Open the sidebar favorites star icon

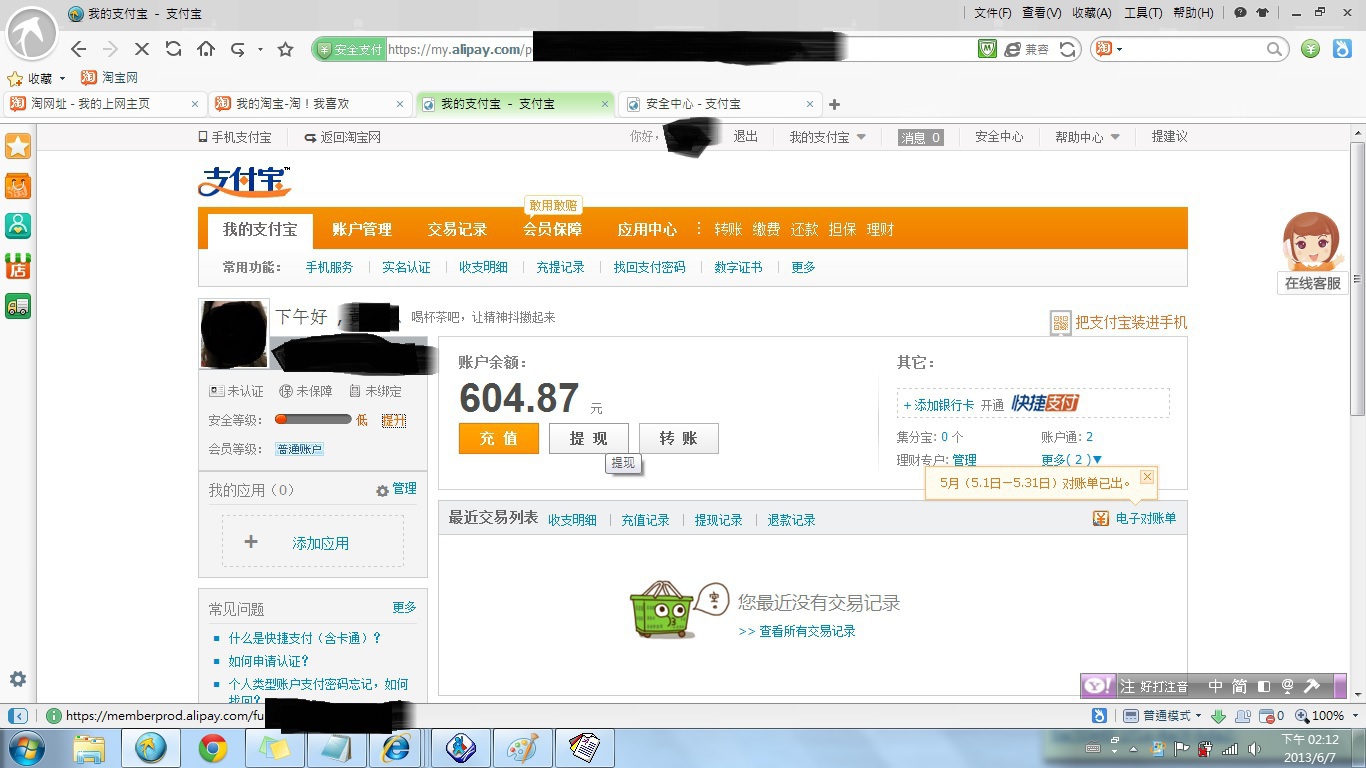click(x=18, y=146)
